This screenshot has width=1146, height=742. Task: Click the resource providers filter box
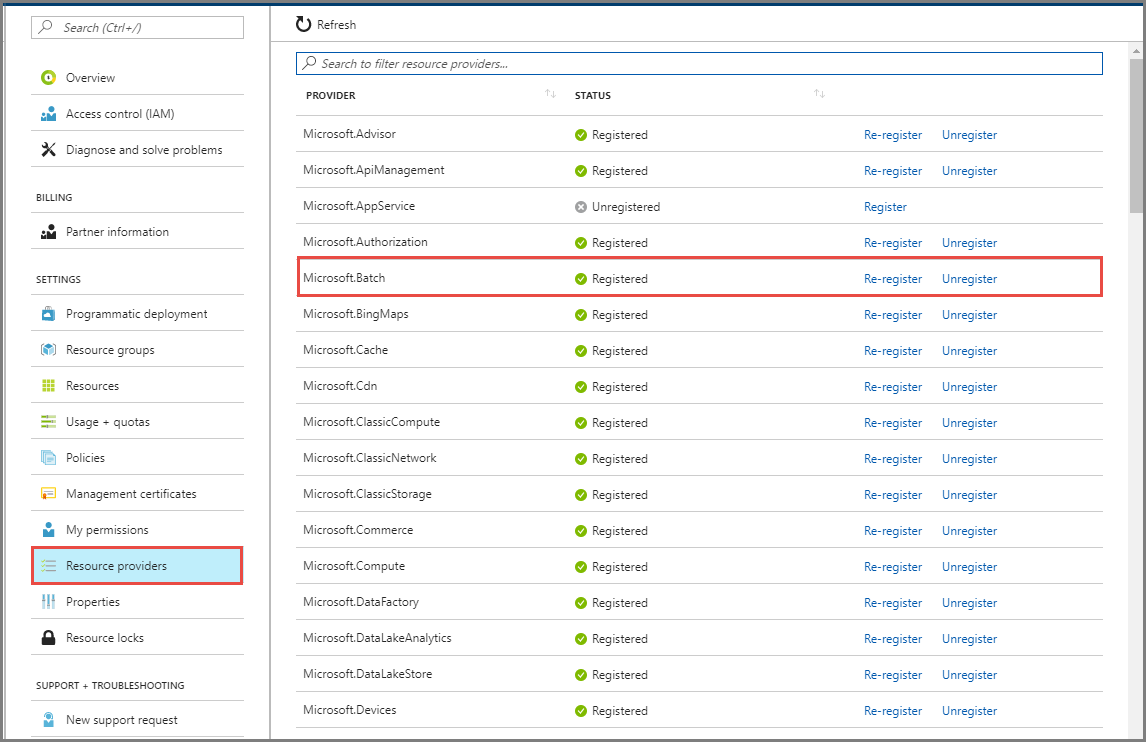click(x=700, y=64)
